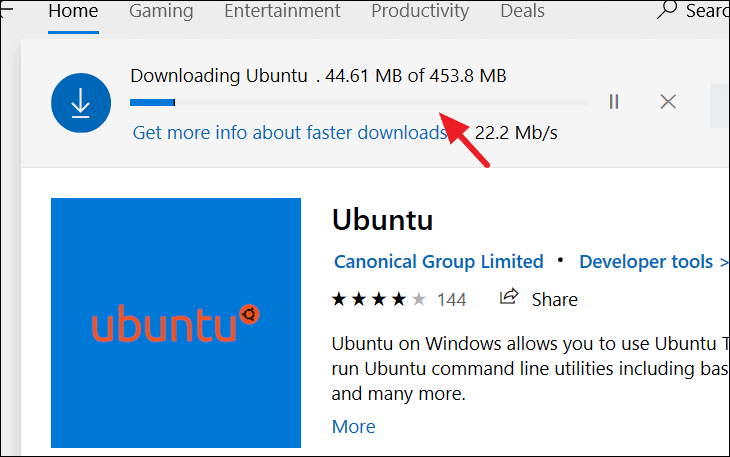Image resolution: width=730 pixels, height=457 pixels.
Task: Open Get more info about faster downloads
Action: pos(290,133)
